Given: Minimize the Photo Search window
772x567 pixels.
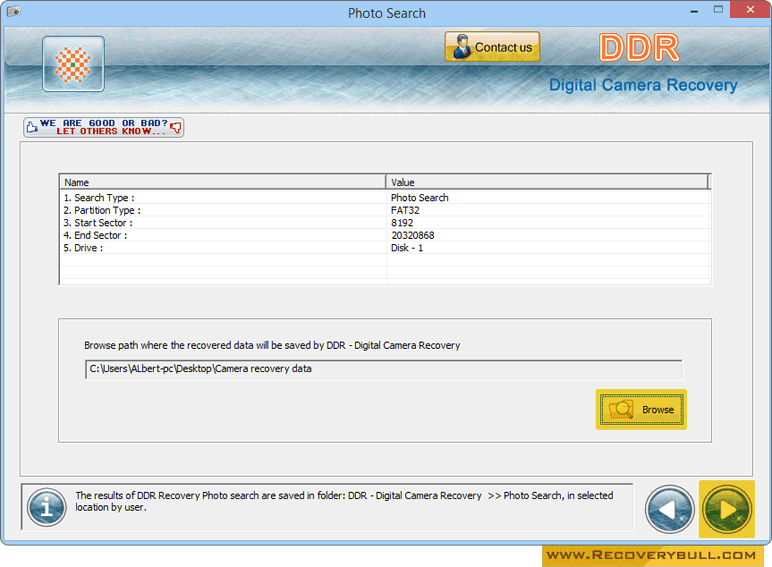Looking at the screenshot, I should tap(694, 10).
